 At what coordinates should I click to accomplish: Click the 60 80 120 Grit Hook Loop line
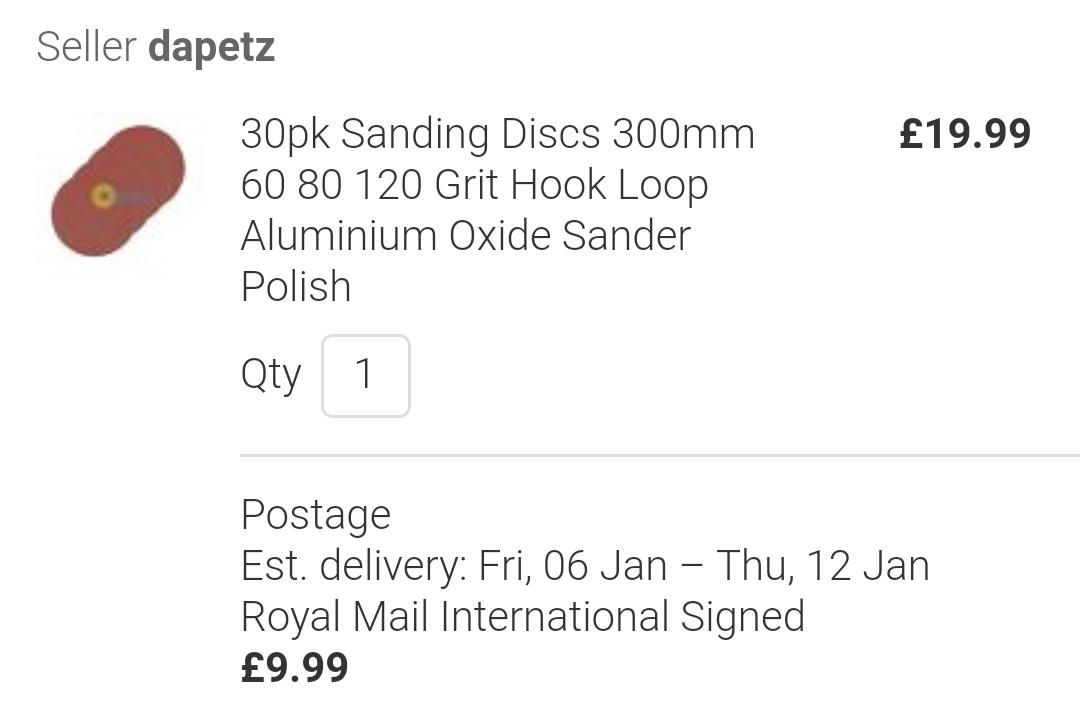coord(475,185)
